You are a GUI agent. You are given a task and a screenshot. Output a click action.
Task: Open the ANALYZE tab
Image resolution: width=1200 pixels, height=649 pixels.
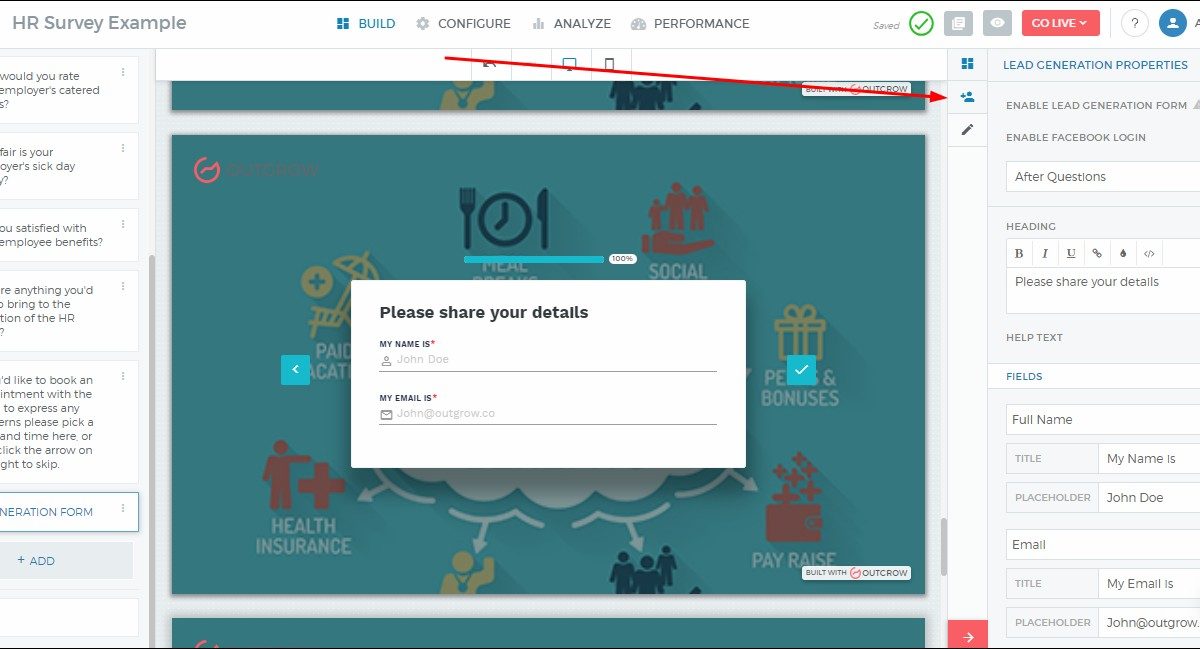pos(571,24)
